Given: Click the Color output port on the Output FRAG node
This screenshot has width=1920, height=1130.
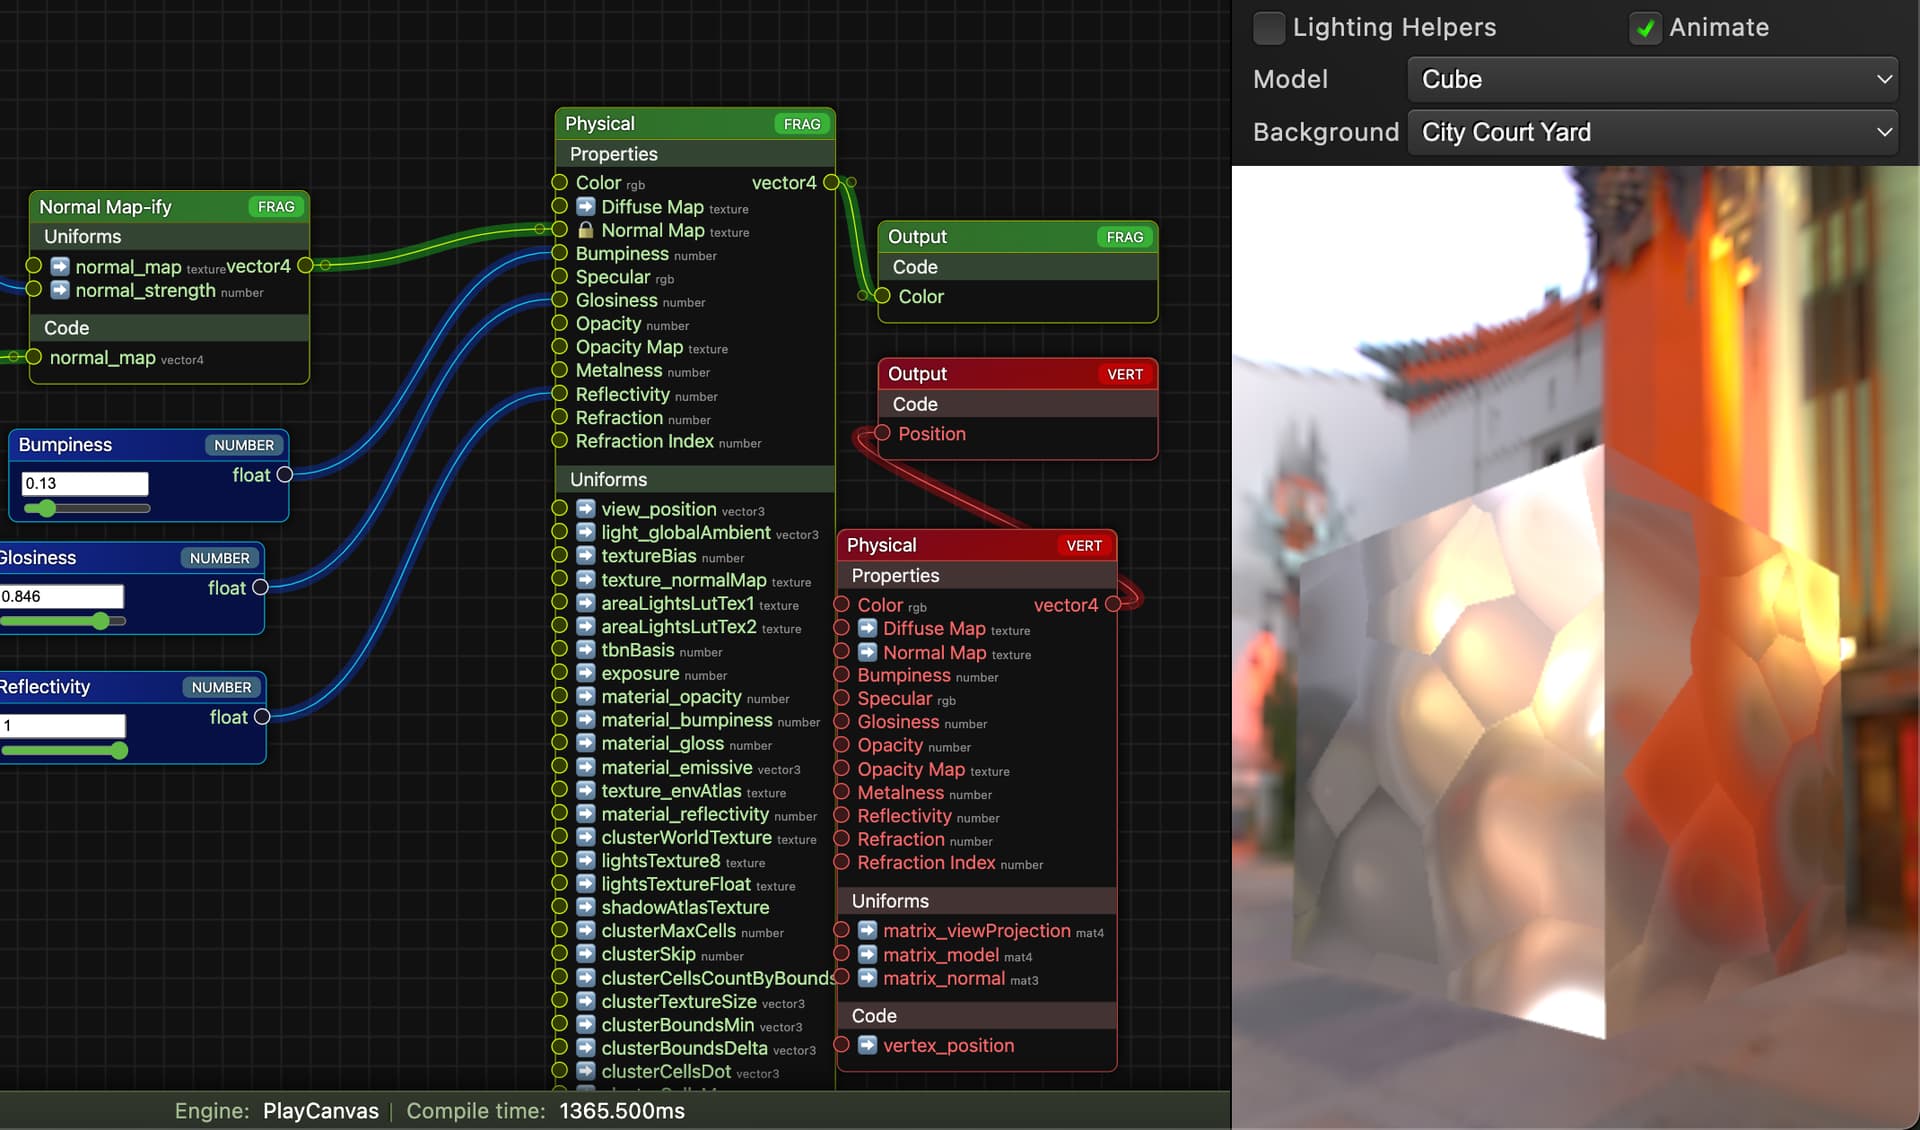Looking at the screenshot, I should coord(881,297).
